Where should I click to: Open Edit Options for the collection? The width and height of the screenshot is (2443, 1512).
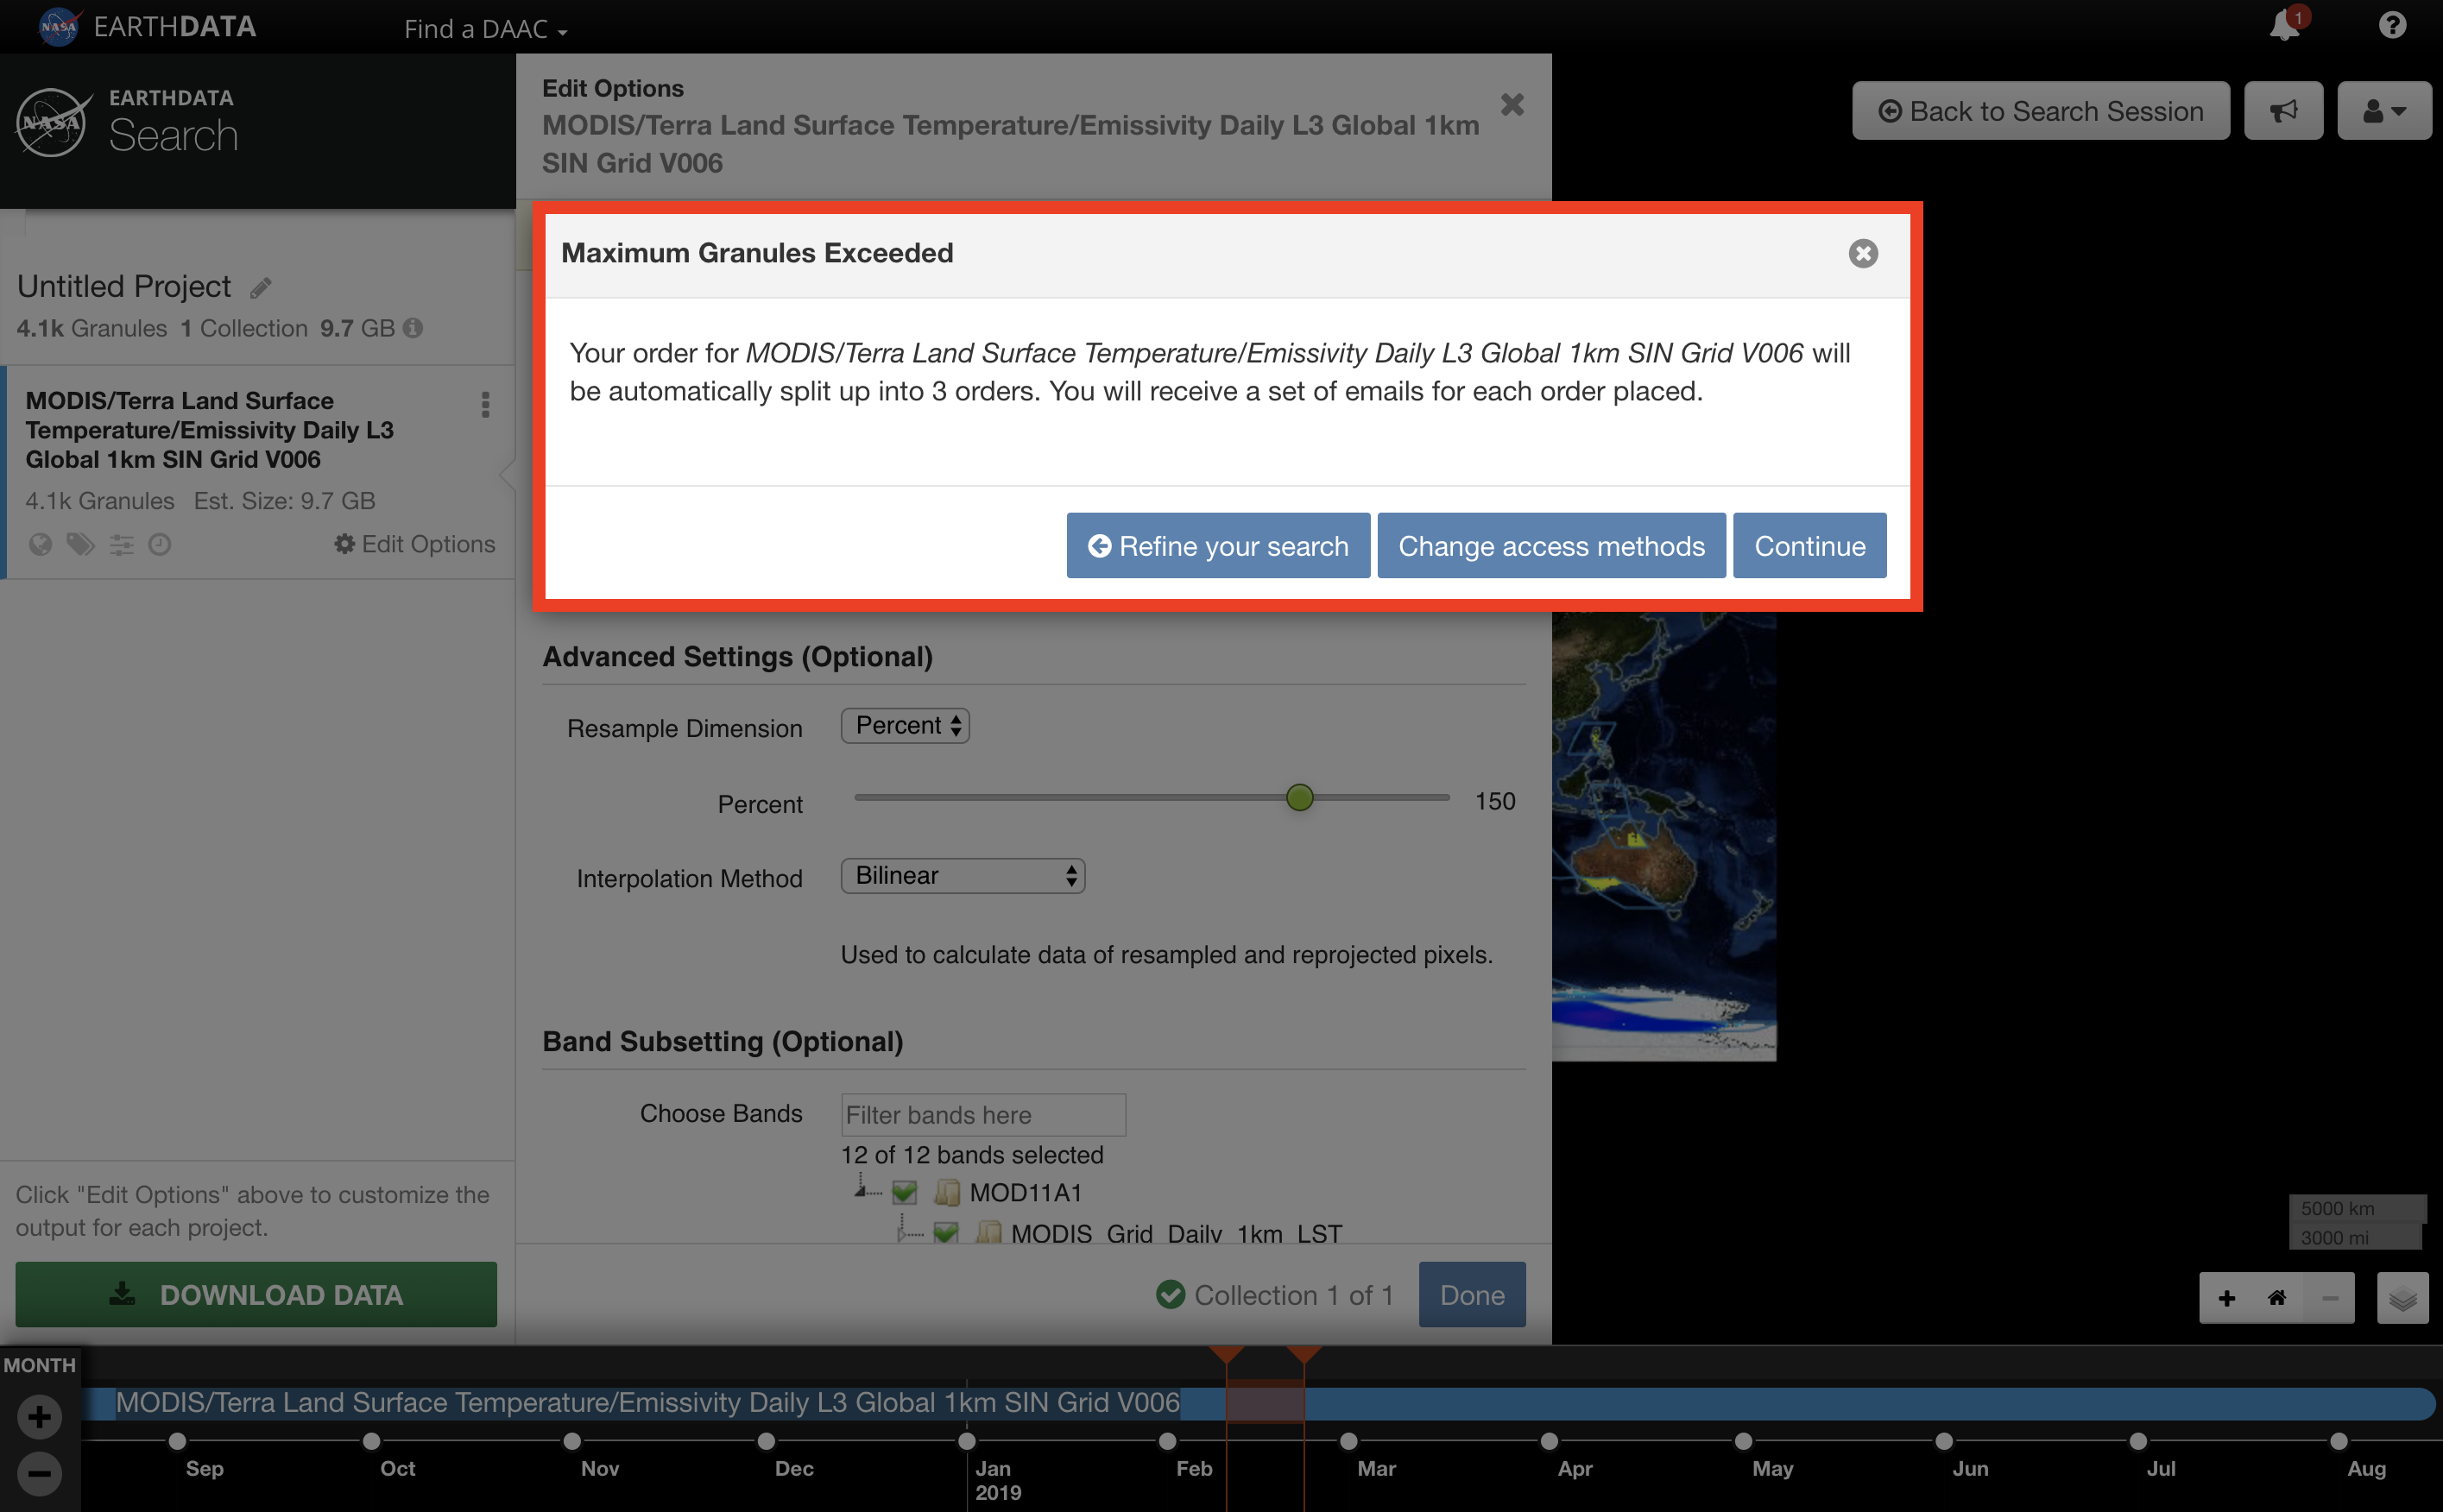coord(414,544)
